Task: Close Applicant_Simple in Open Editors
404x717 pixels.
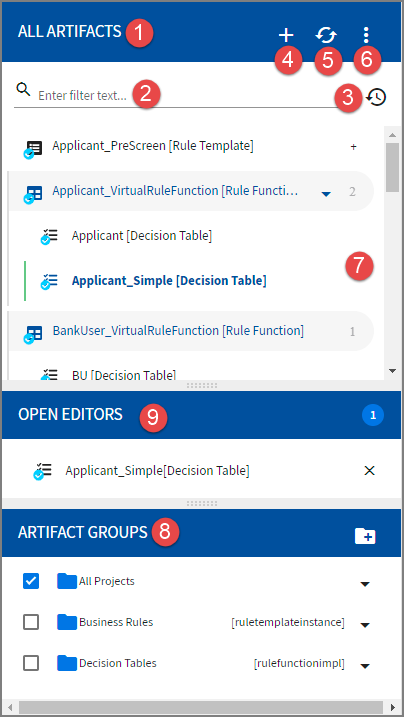Action: click(369, 471)
